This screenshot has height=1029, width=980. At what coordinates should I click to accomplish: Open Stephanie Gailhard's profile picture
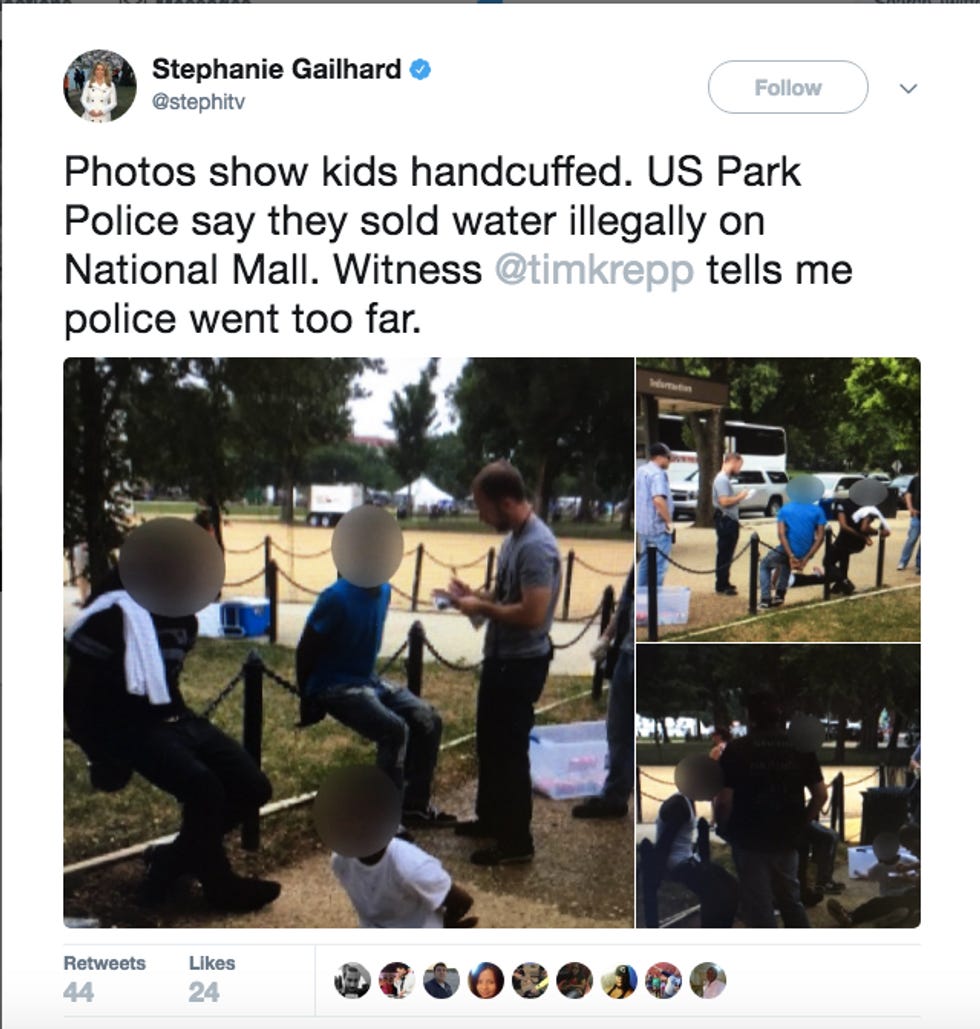click(x=100, y=86)
